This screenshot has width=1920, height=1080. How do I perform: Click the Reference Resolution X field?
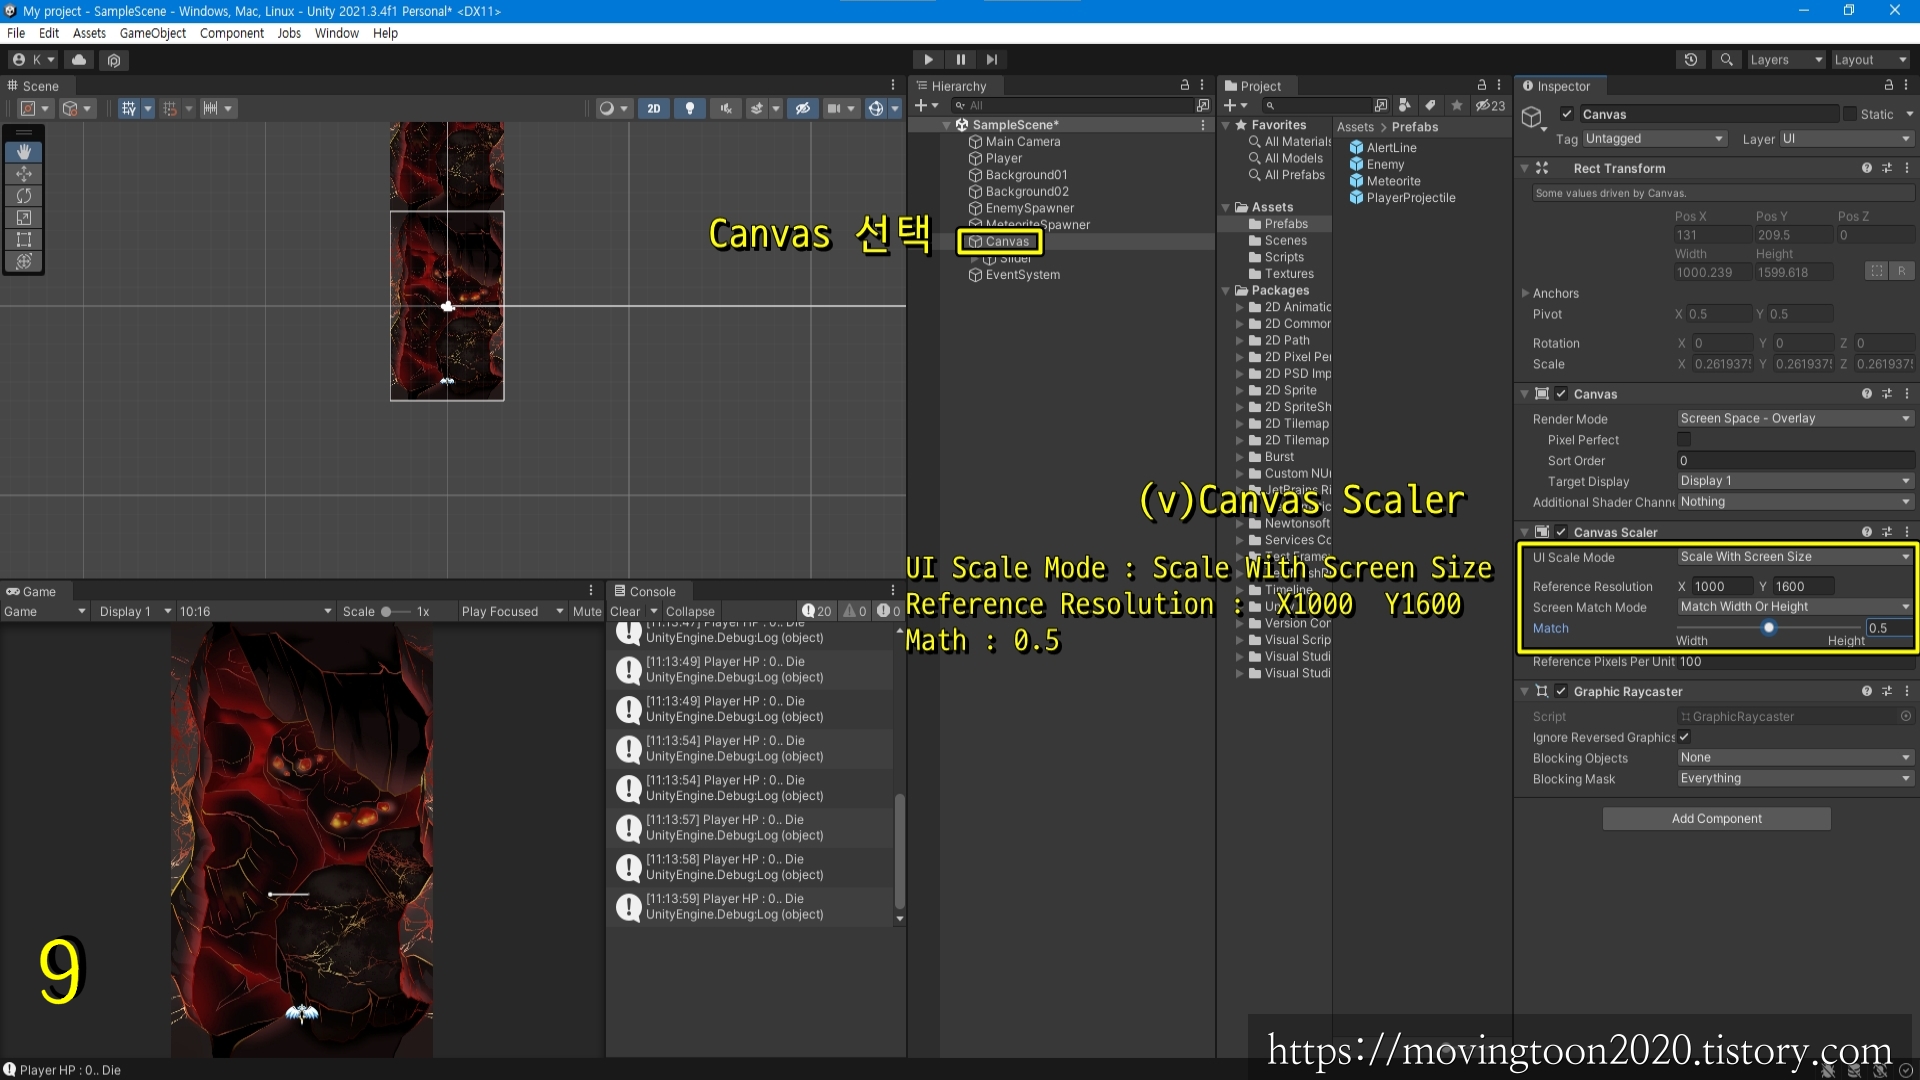(x=1721, y=586)
